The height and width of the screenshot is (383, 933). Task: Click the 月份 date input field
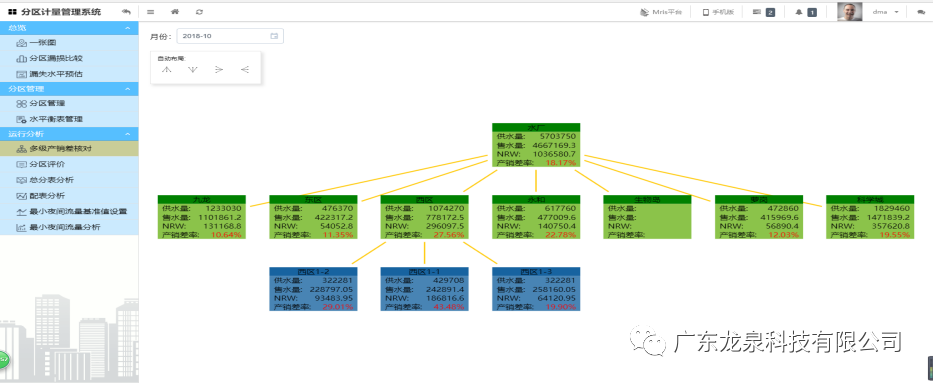[x=230, y=36]
